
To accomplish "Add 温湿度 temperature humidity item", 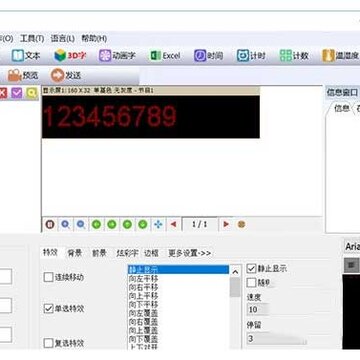I will [341, 56].
